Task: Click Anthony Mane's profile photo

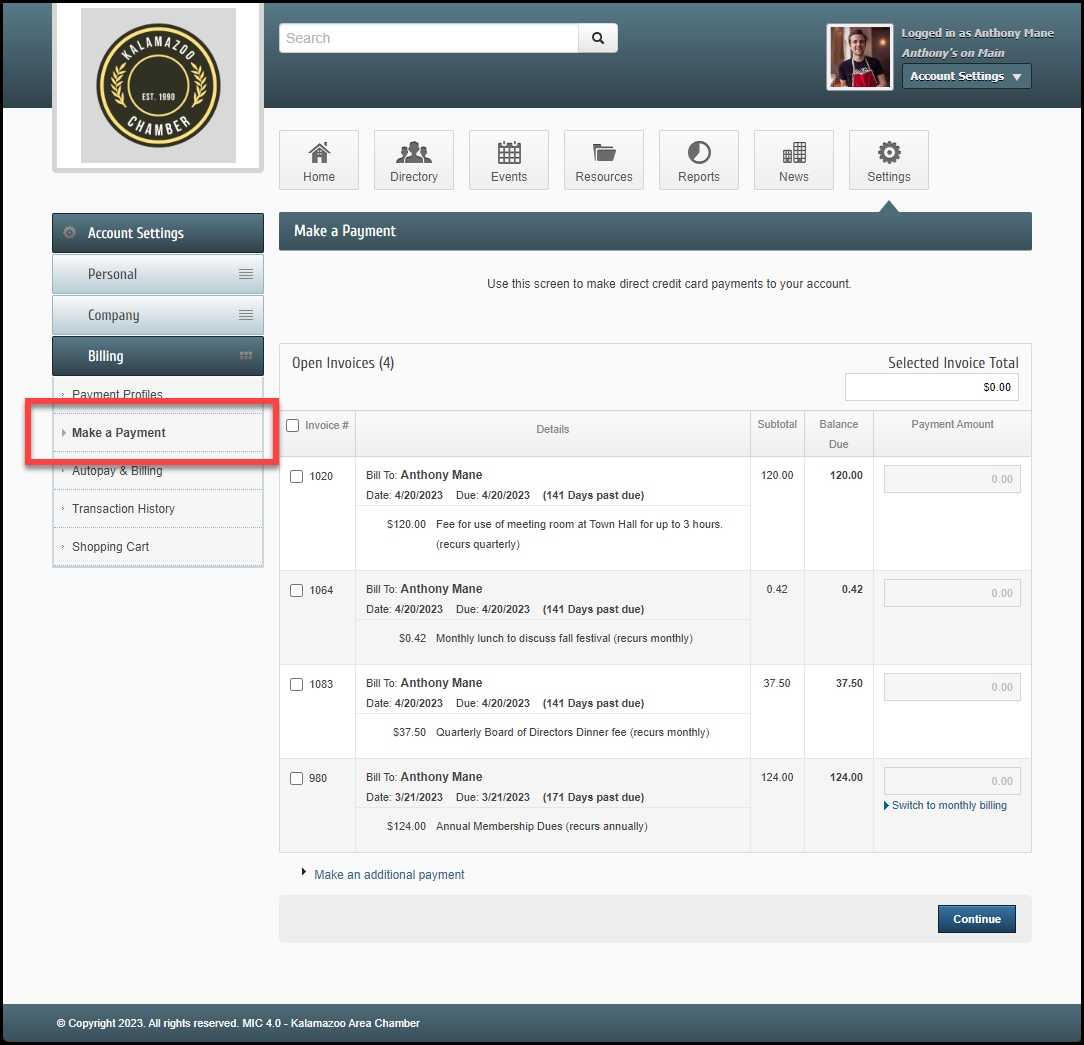Action: (x=859, y=57)
